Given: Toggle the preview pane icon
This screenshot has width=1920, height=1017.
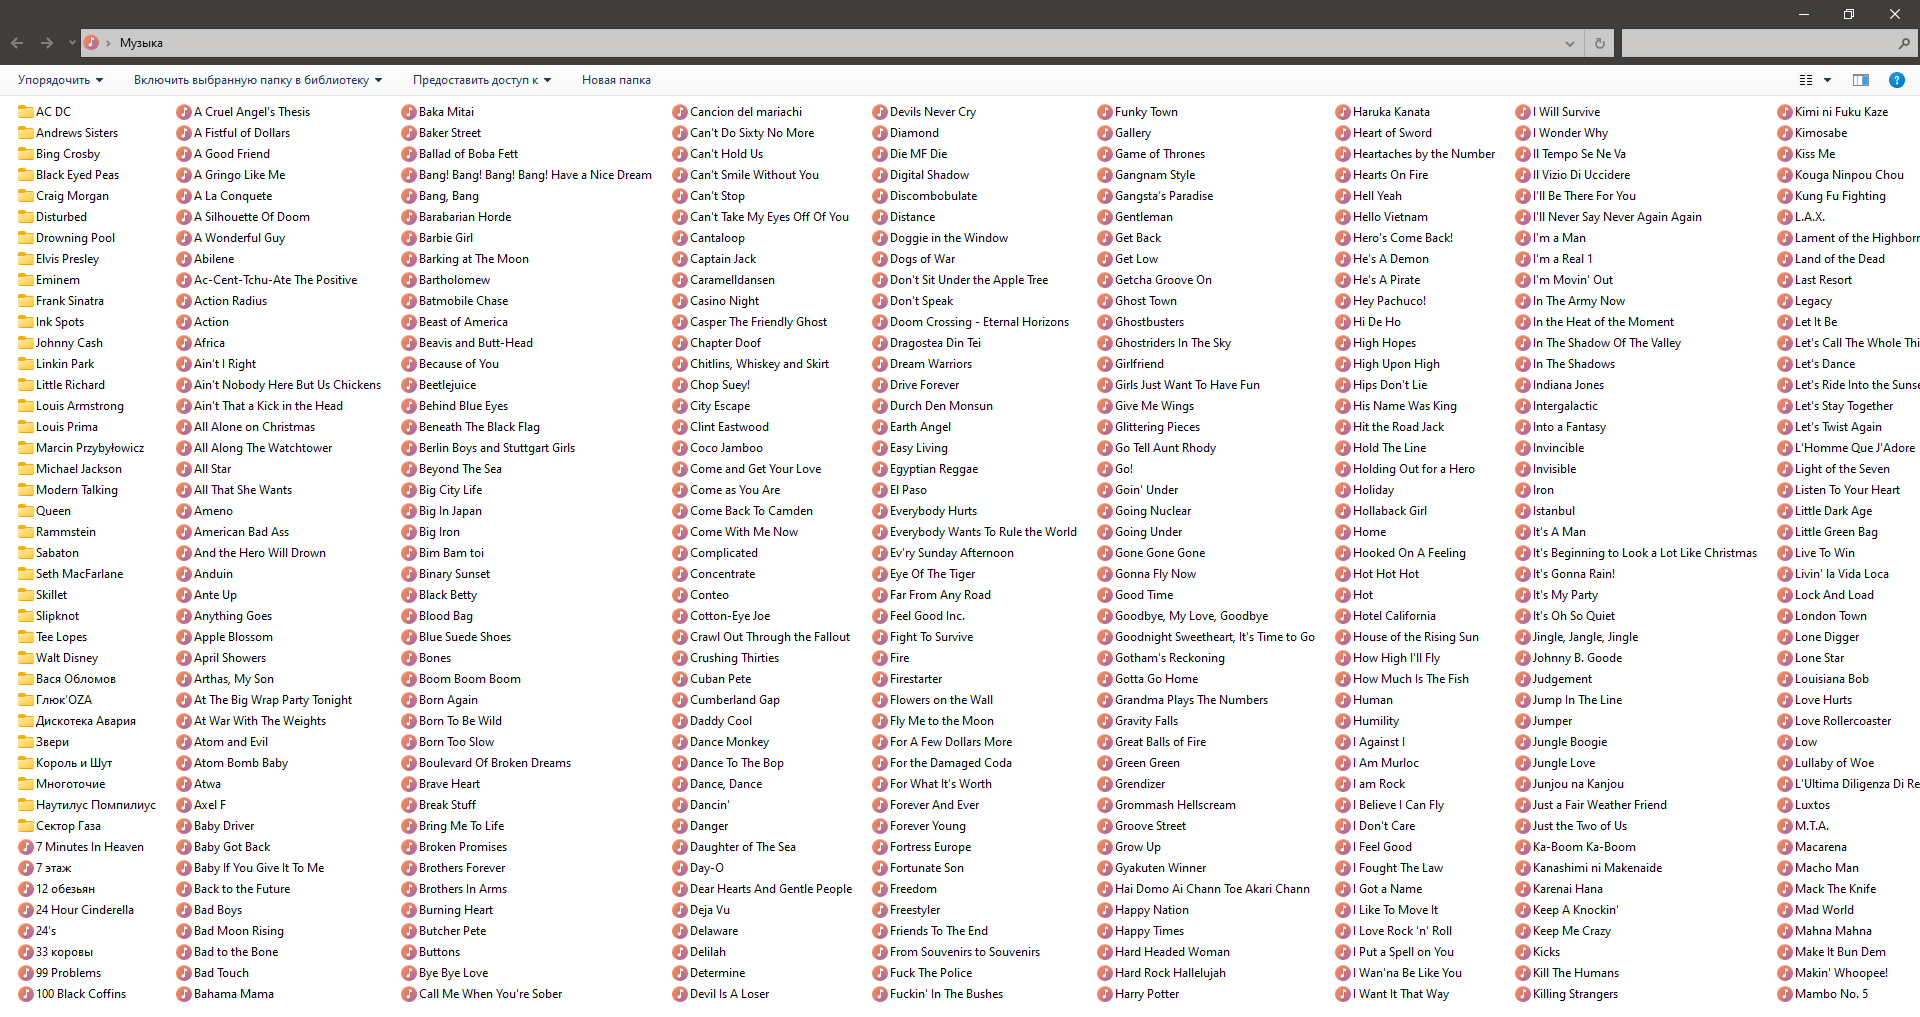Looking at the screenshot, I should [x=1861, y=80].
